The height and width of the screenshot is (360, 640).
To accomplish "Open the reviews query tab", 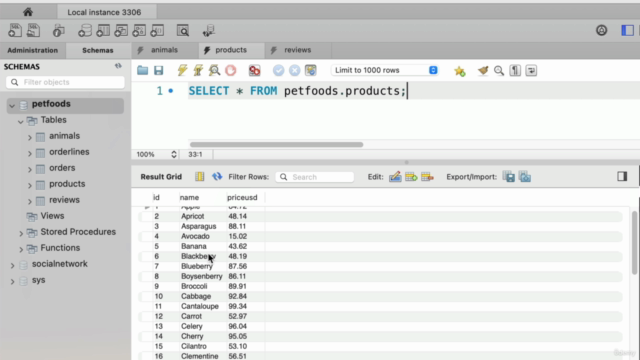I will tap(298, 50).
